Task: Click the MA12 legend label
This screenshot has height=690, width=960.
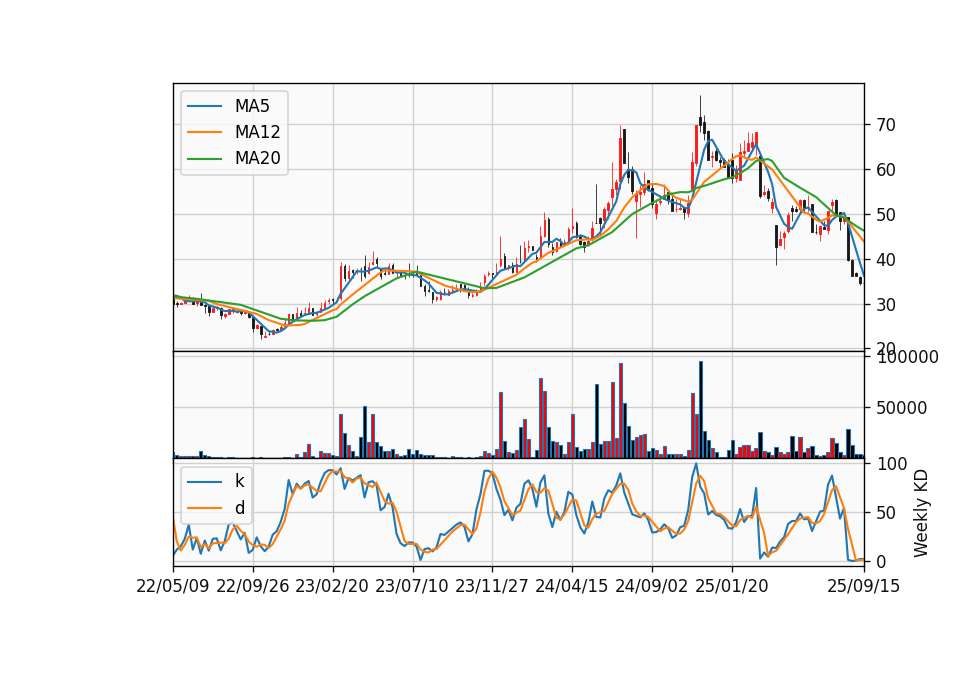Action: click(x=257, y=132)
